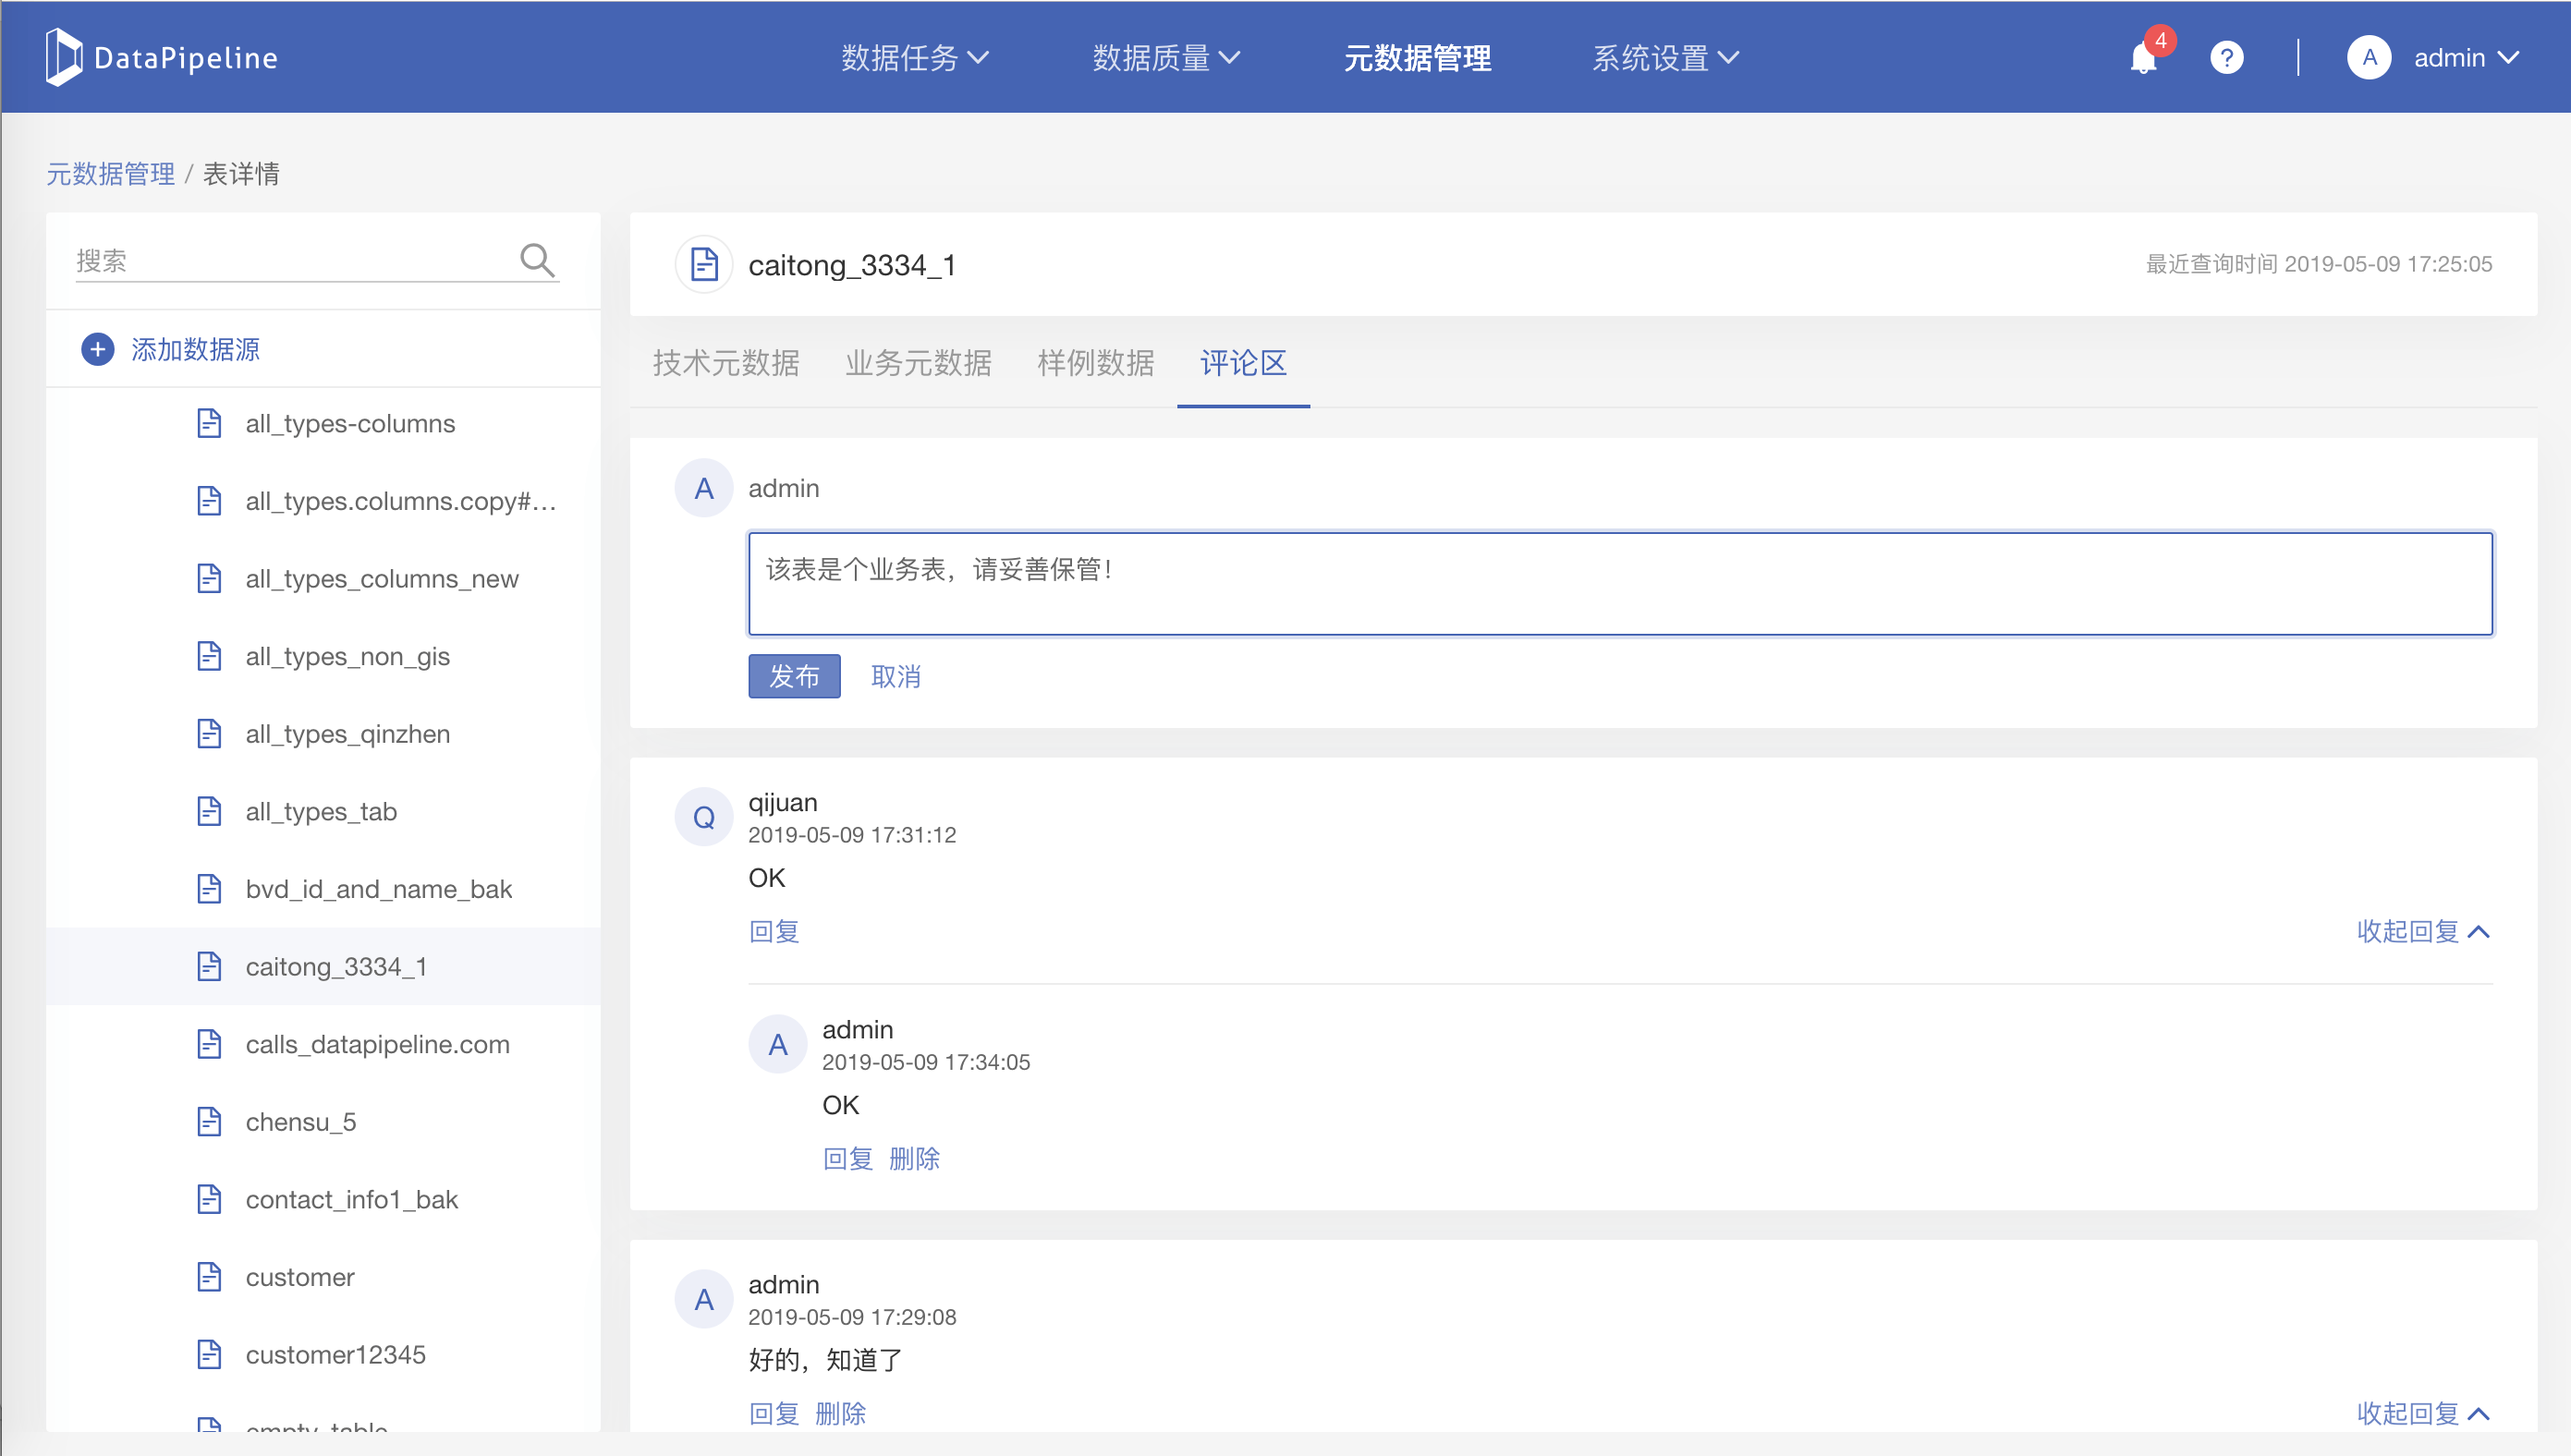Click the document icon beside the caitong_3334_1 title
This screenshot has height=1456, width=2571.
tap(704, 265)
